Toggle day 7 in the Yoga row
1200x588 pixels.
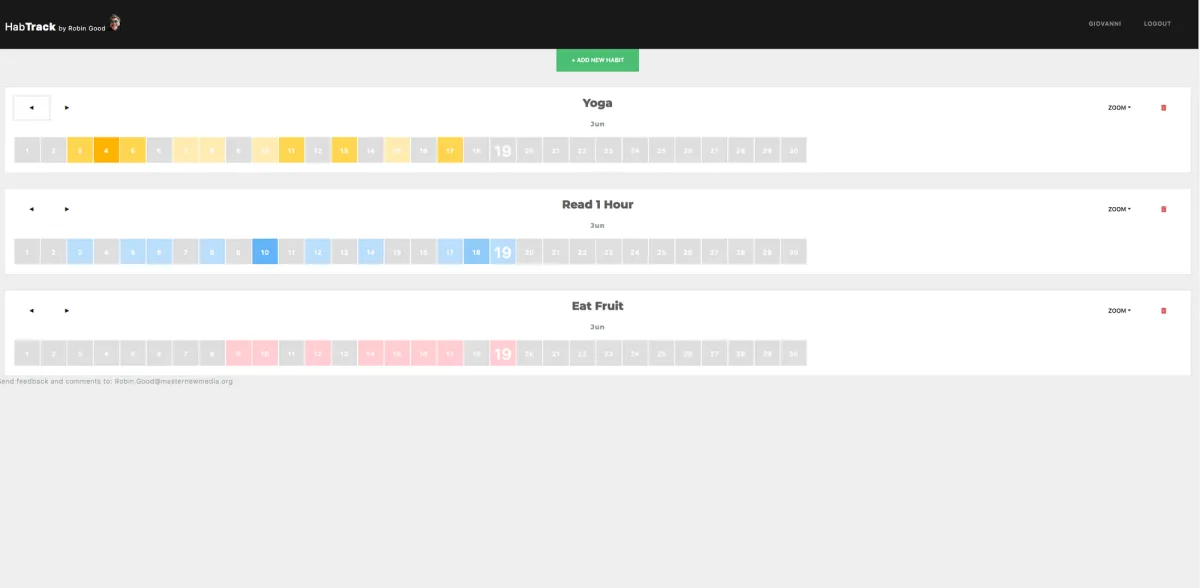(186, 150)
